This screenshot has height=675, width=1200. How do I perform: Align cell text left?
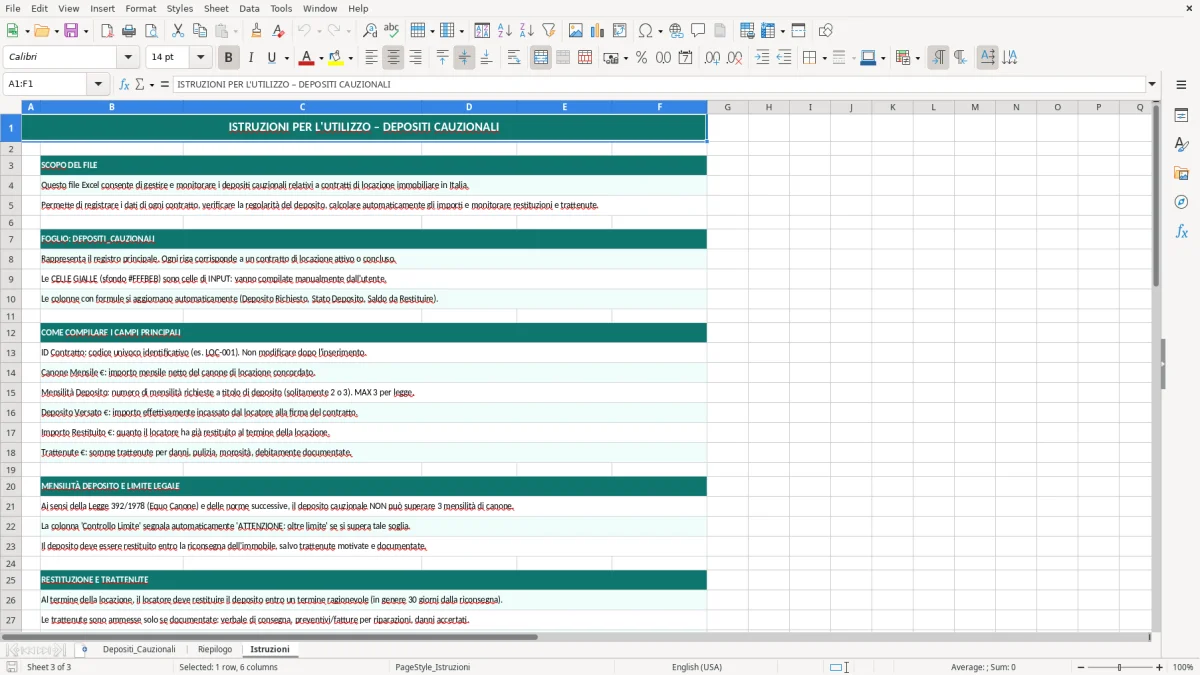(x=371, y=58)
